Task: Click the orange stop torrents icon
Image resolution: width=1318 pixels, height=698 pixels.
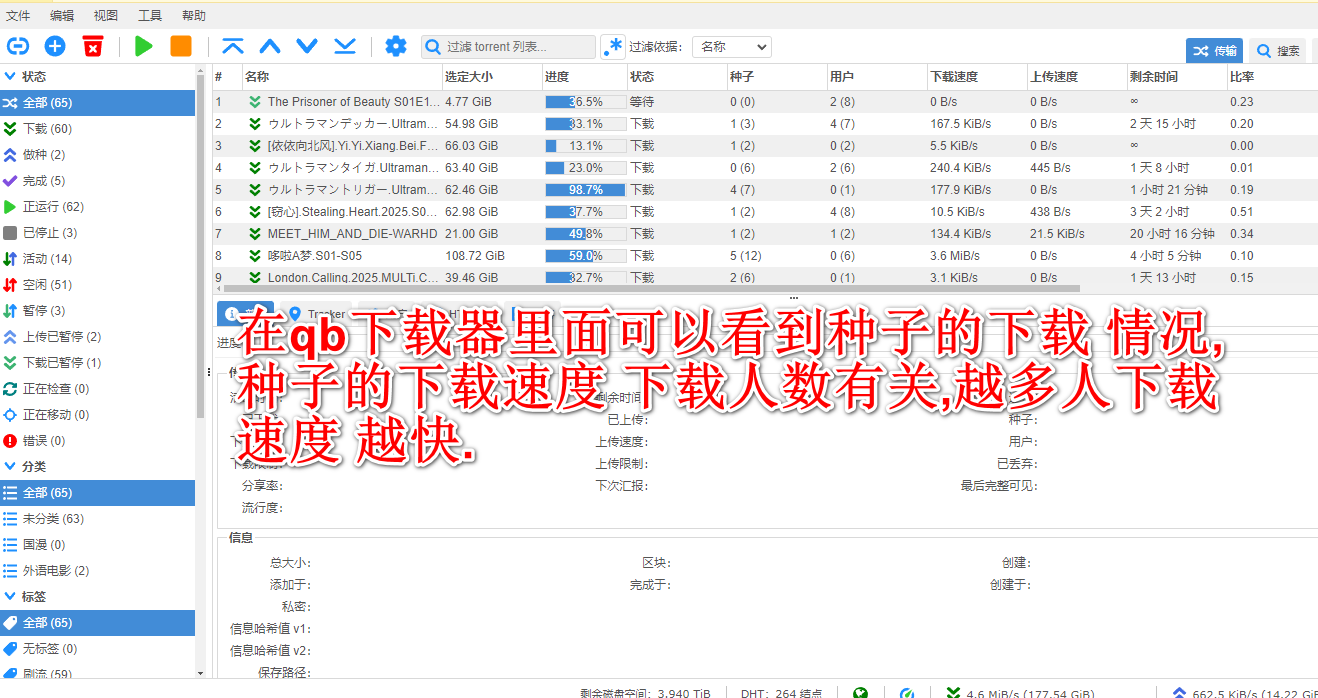Action: coord(181,46)
